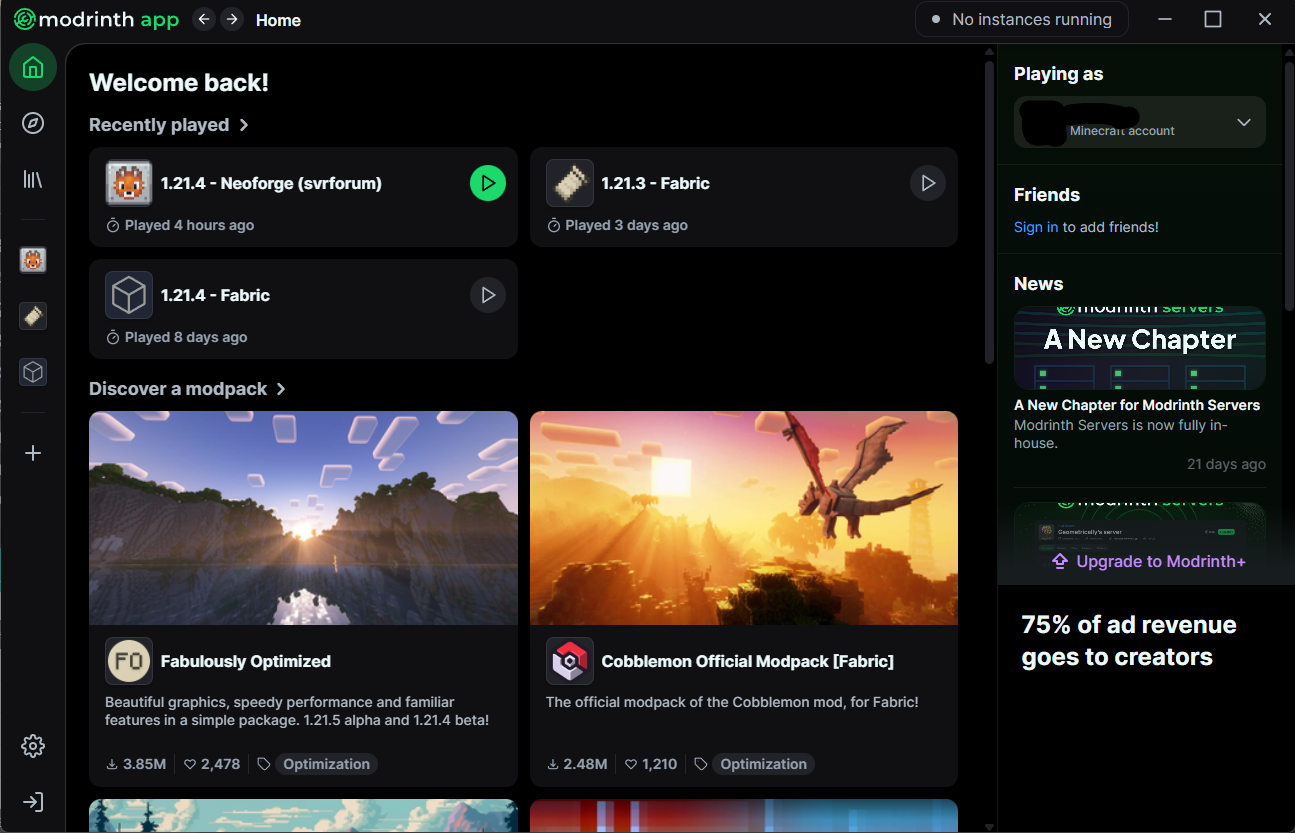Open Fabulously Optimized modpack title
The image size is (1295, 833).
coord(246,661)
